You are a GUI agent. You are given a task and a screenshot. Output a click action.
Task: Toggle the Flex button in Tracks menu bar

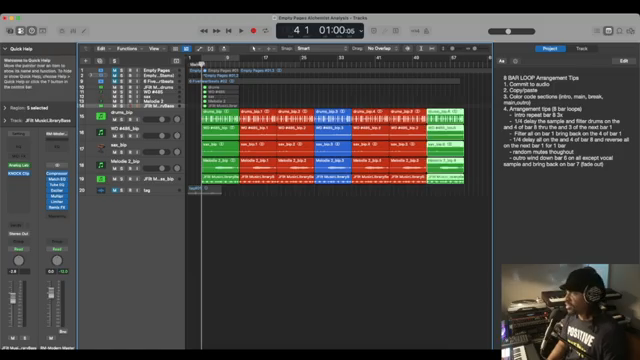(x=211, y=49)
